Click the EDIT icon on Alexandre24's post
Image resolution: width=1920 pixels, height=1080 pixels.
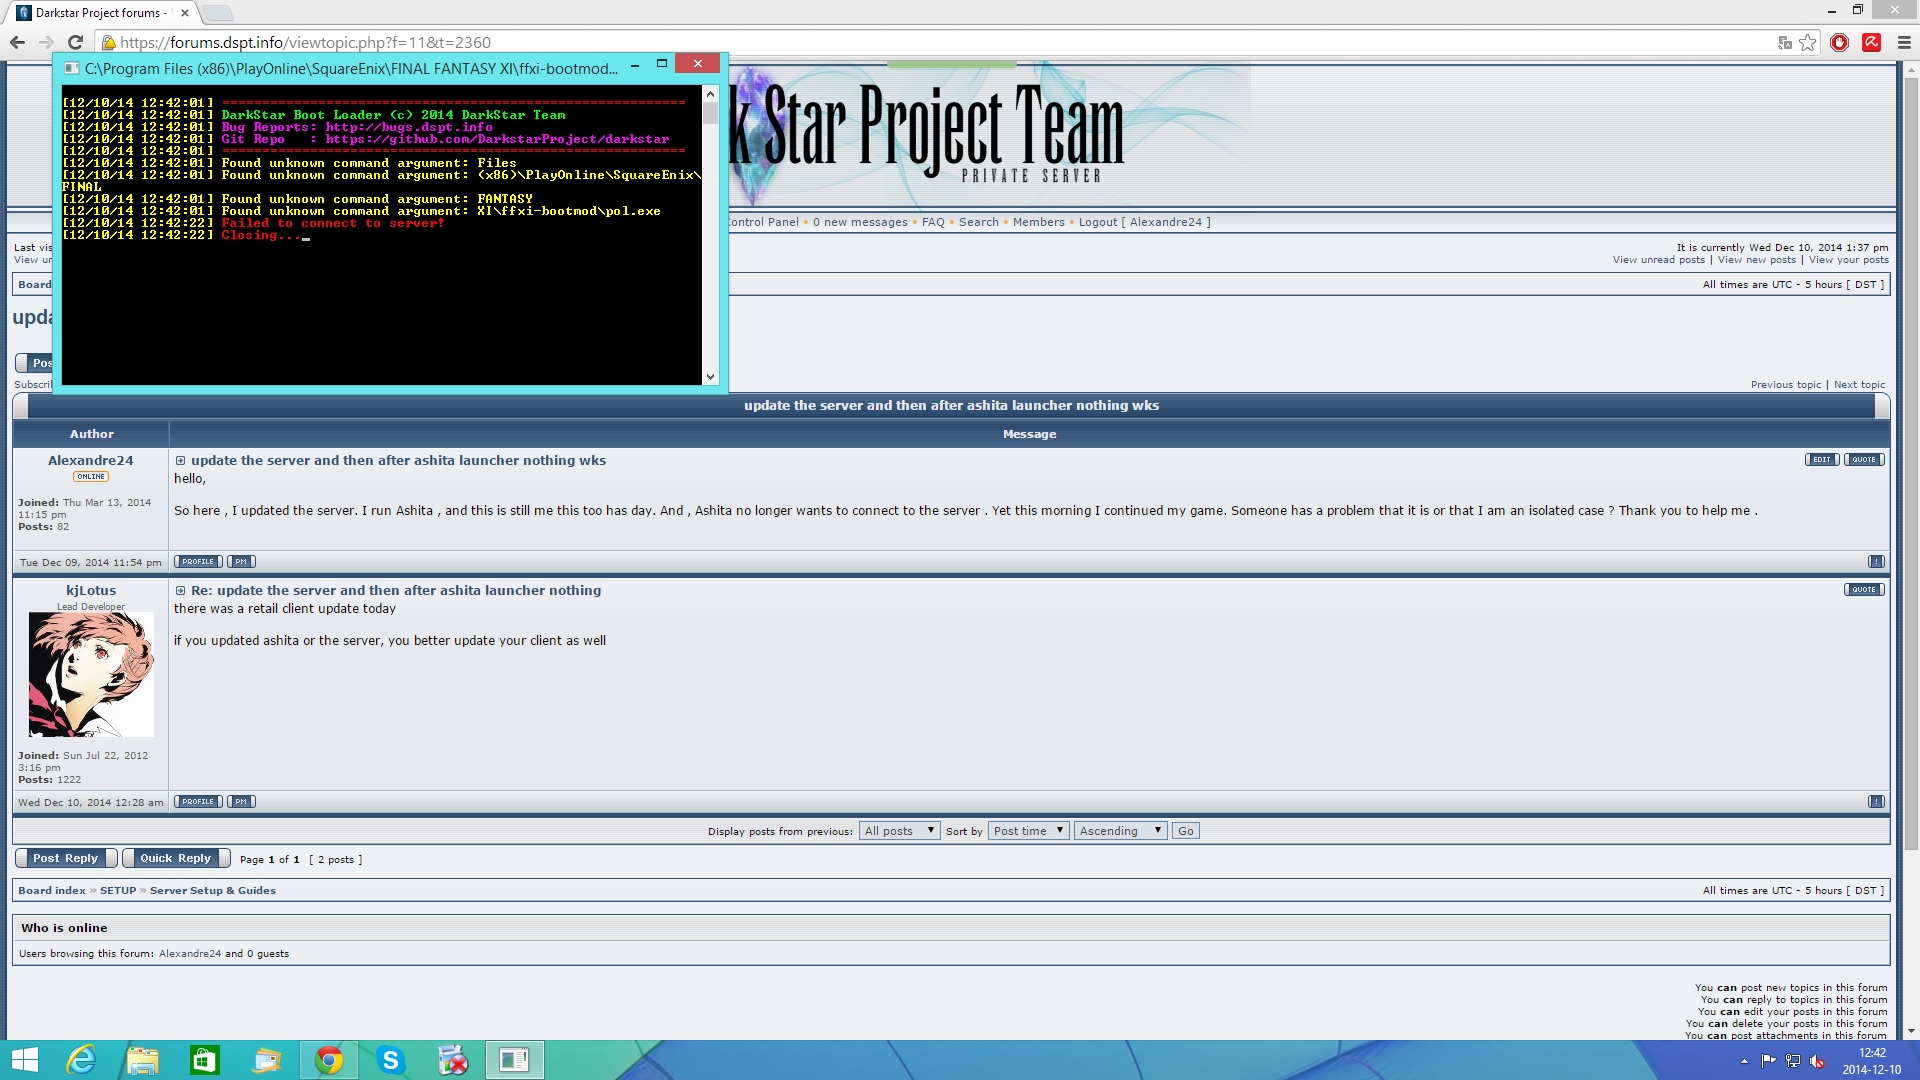tap(1821, 460)
